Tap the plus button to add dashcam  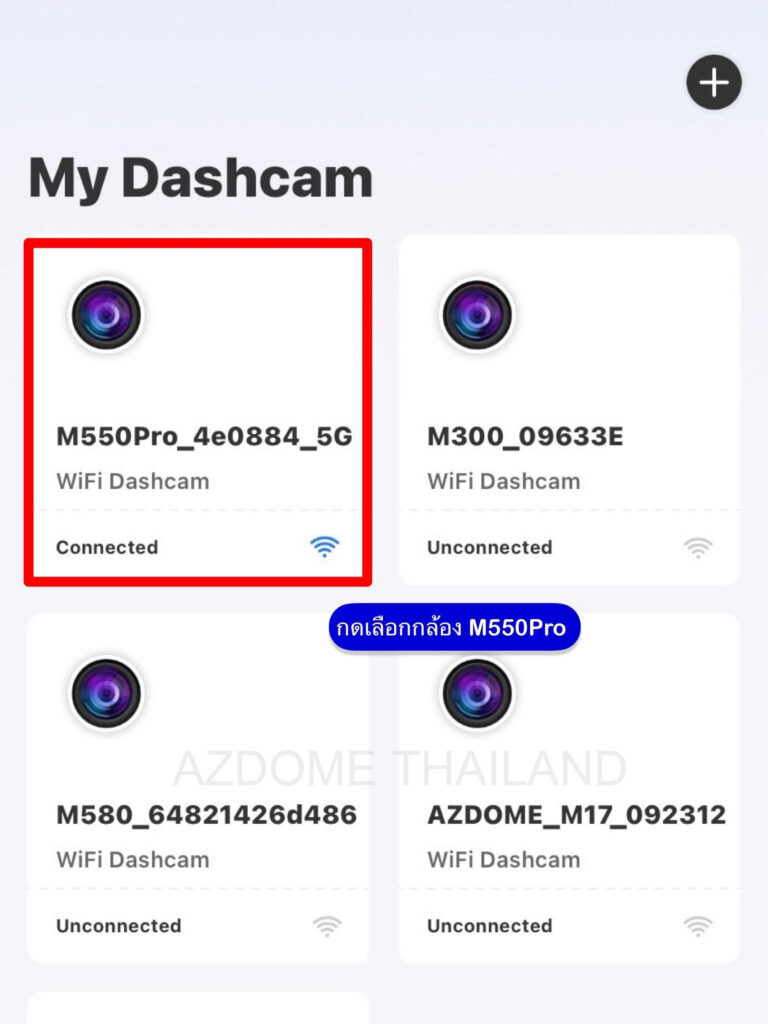[x=714, y=82]
